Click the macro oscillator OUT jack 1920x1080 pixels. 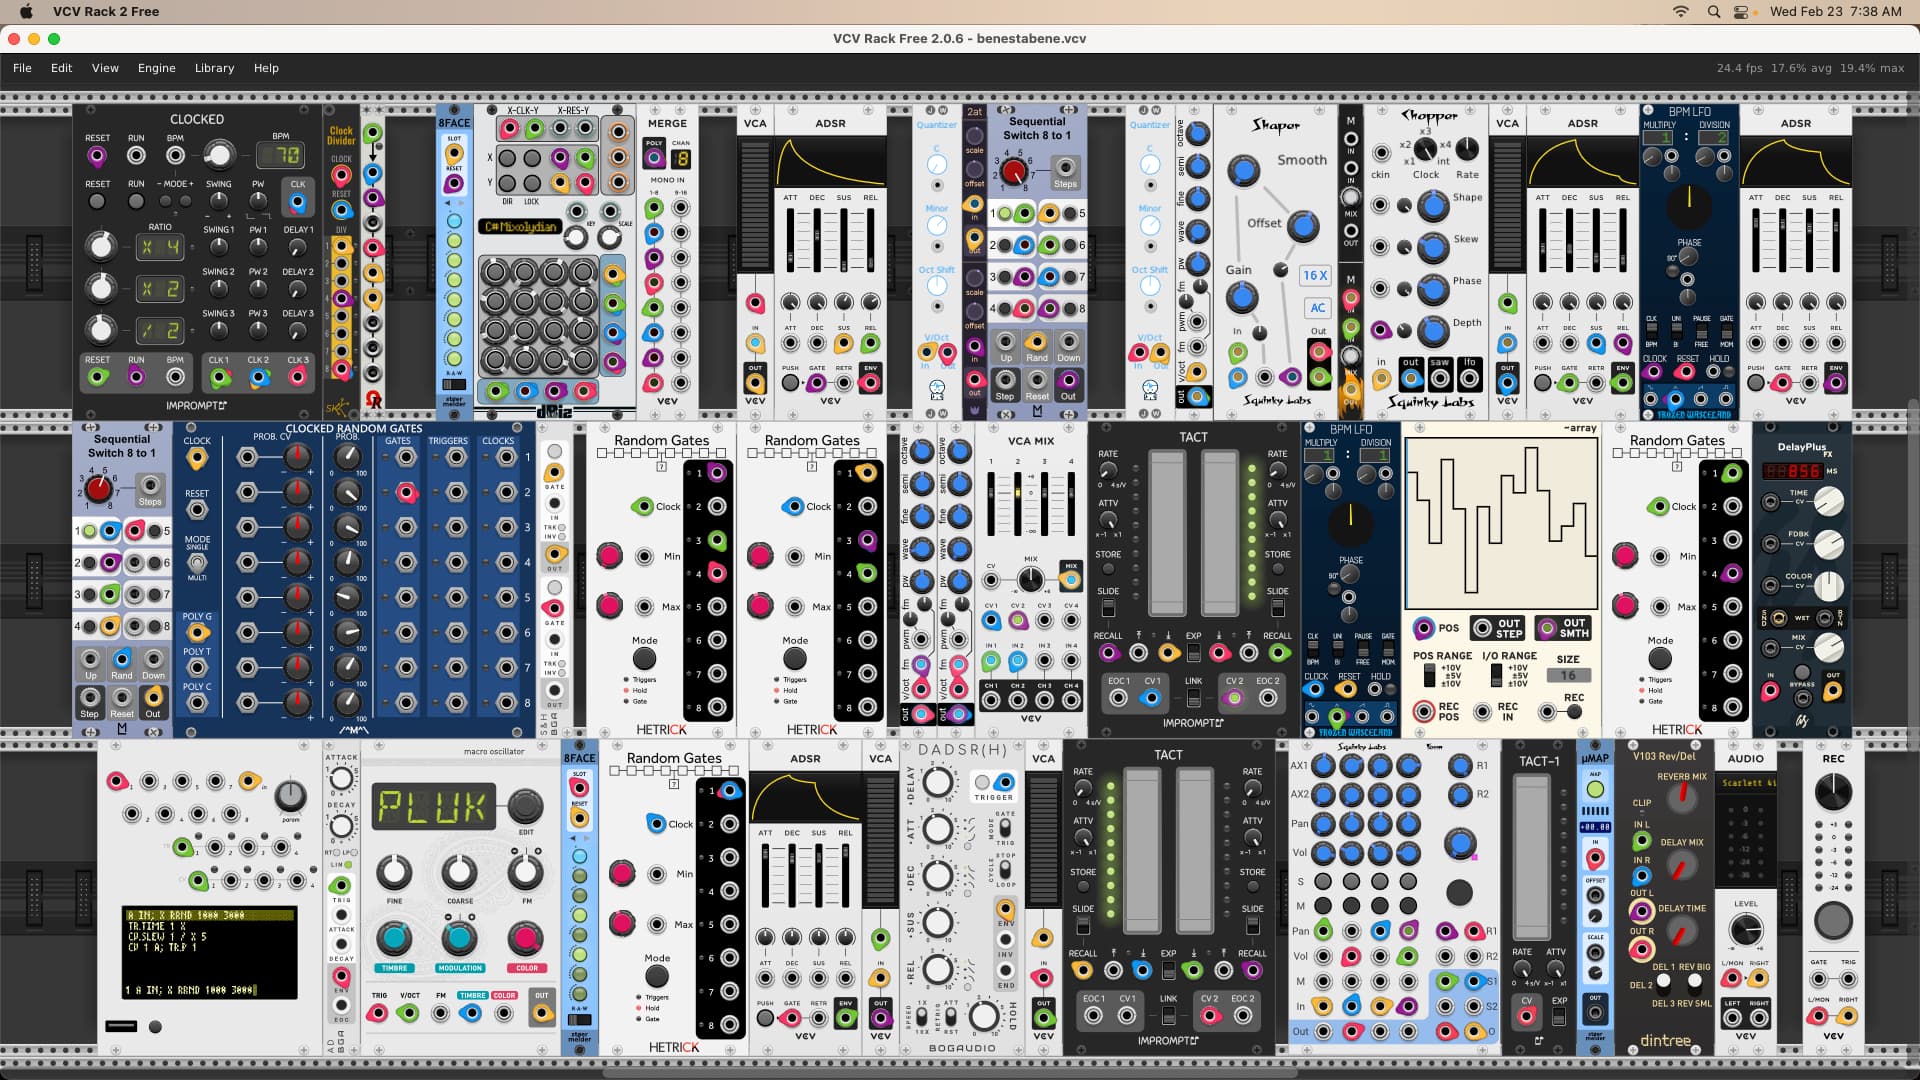(541, 1013)
